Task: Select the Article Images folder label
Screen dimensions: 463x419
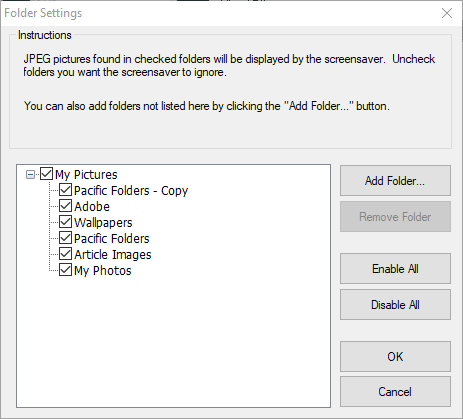Action: coord(113,255)
